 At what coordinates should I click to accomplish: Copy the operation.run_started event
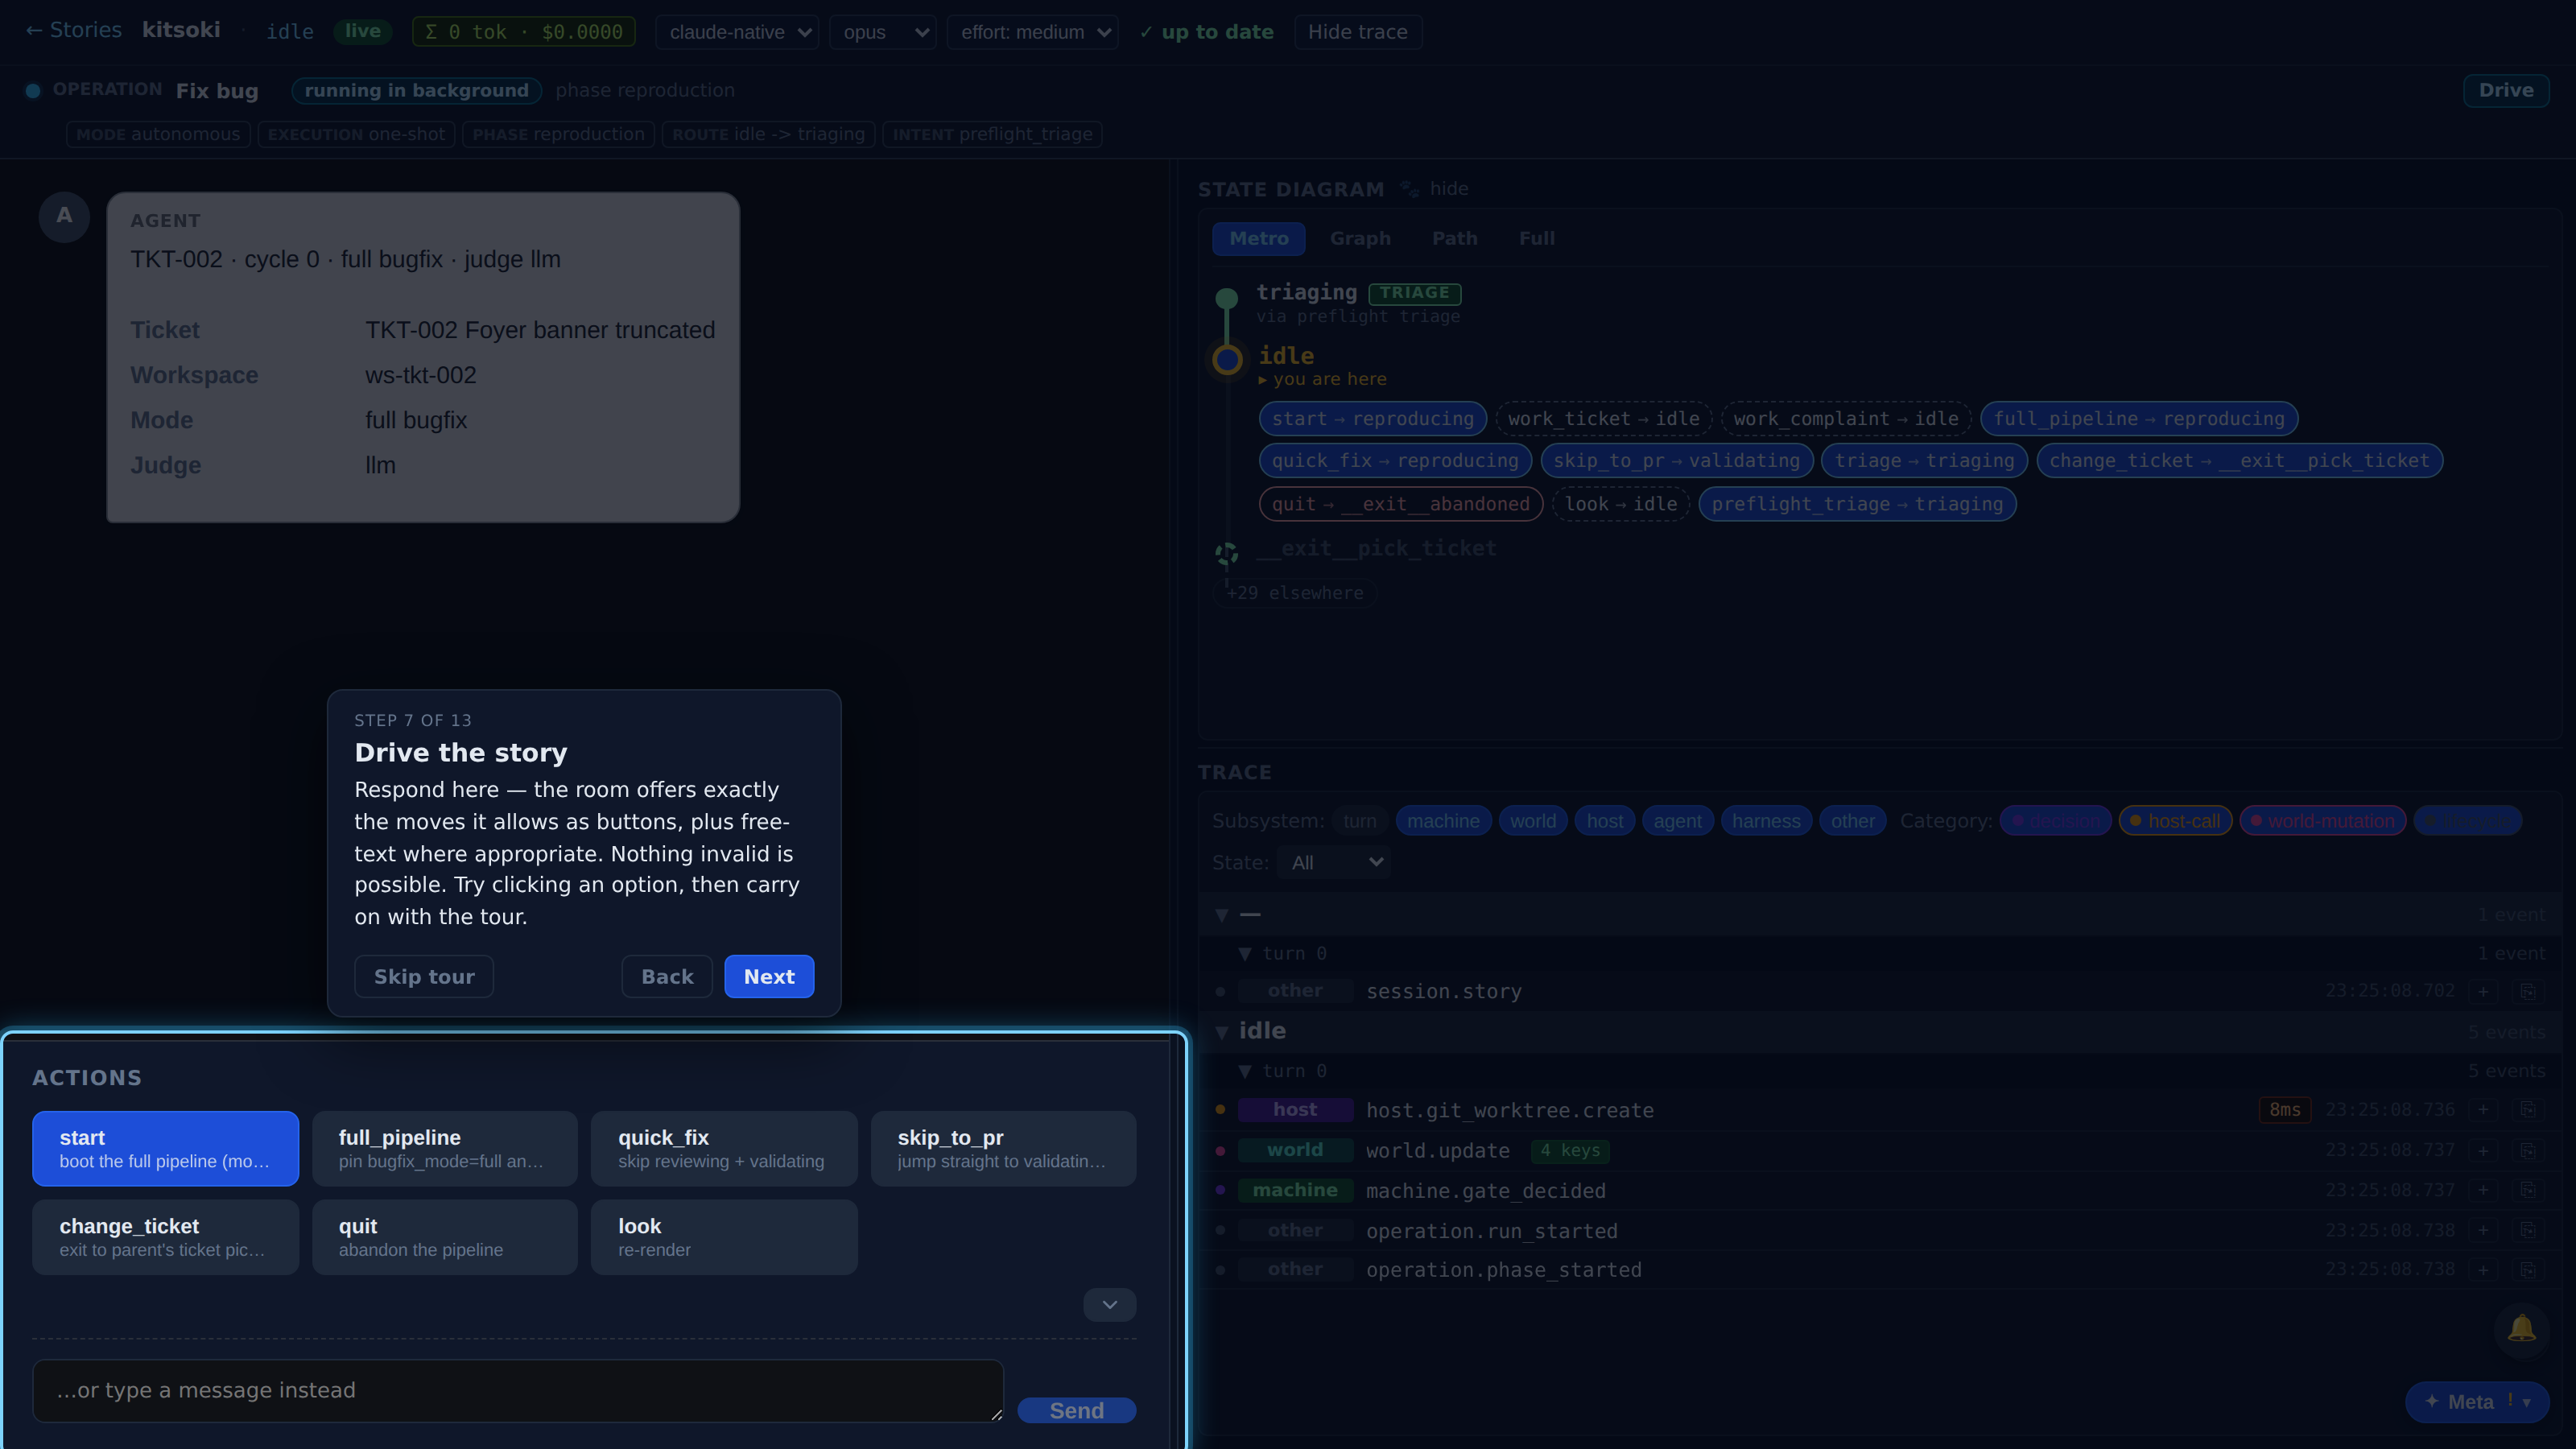tap(2528, 1230)
